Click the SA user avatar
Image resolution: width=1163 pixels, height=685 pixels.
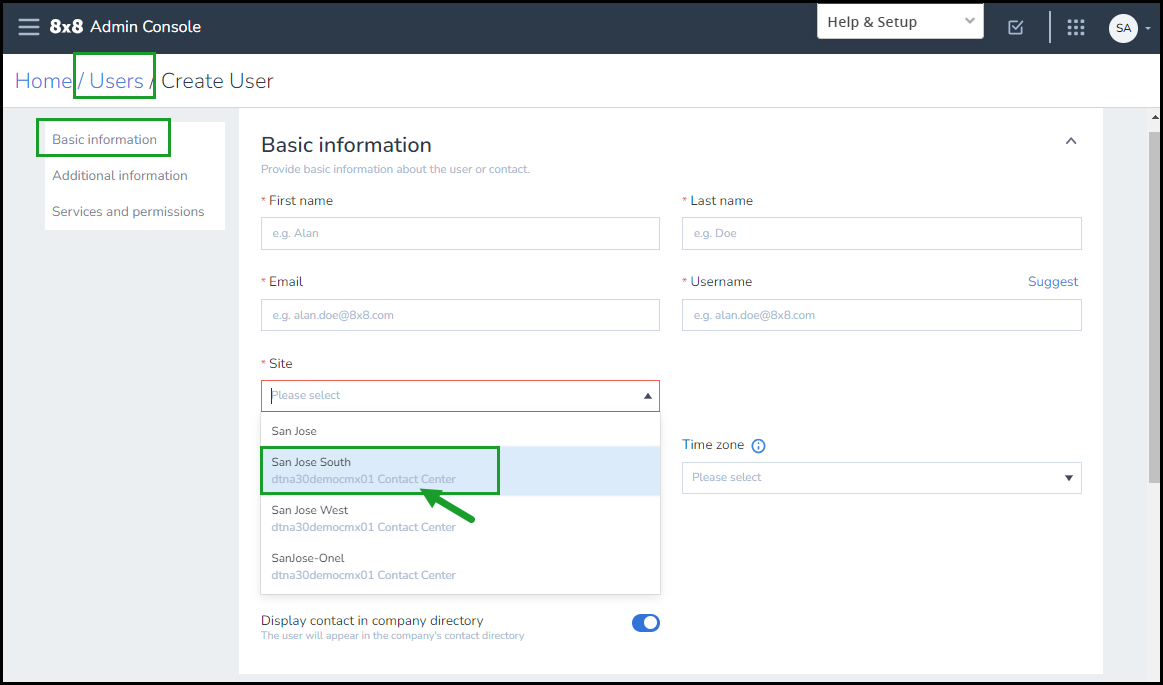point(1123,28)
